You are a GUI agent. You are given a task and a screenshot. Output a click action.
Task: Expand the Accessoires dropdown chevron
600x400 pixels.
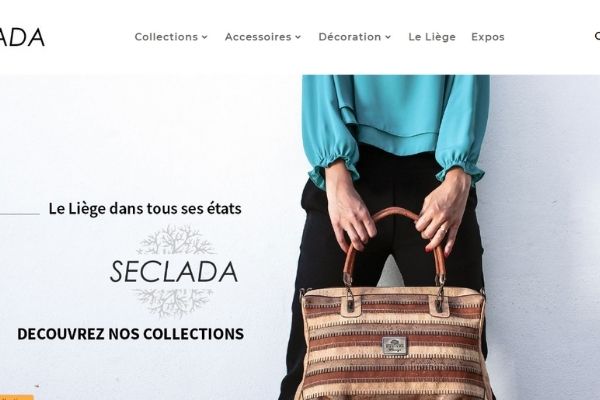point(298,37)
